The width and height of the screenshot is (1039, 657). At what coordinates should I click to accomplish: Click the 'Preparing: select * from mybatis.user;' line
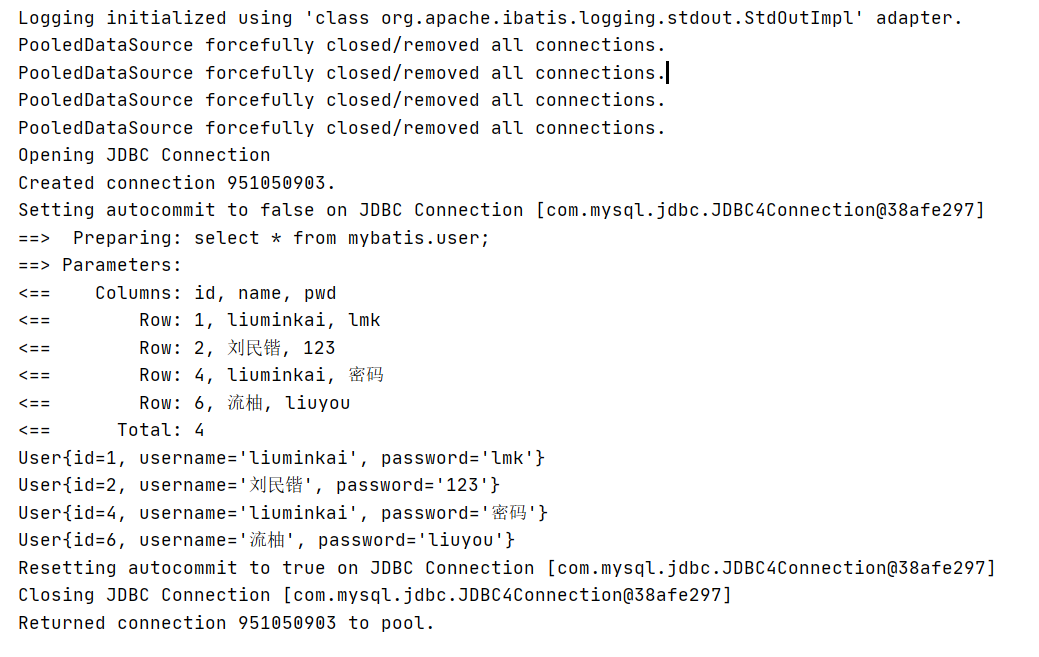[x=254, y=238]
